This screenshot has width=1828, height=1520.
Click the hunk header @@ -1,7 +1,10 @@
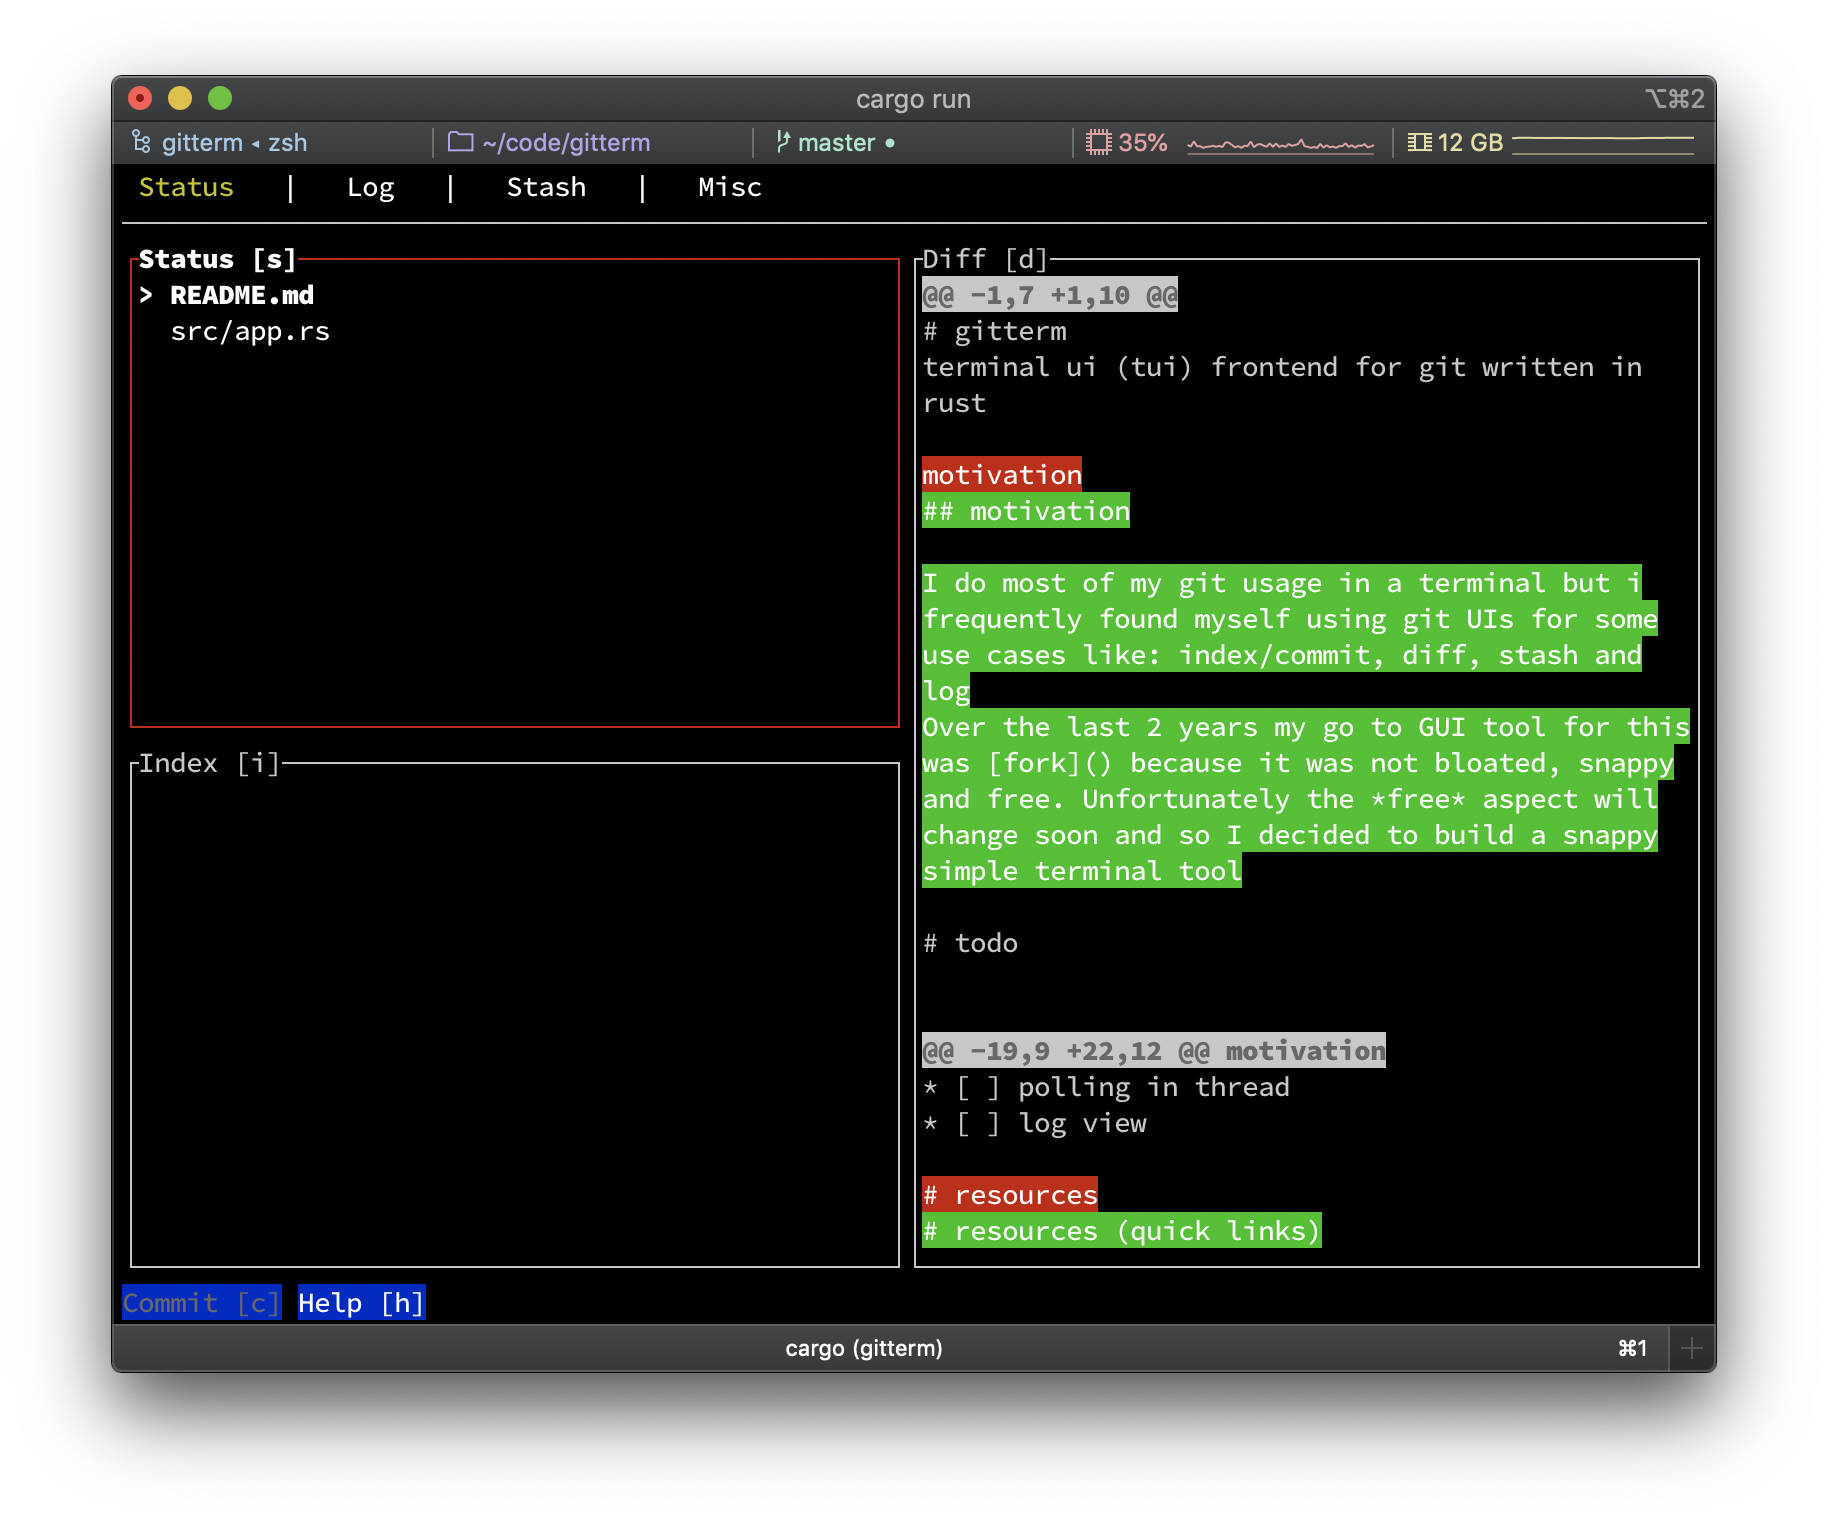(1050, 295)
